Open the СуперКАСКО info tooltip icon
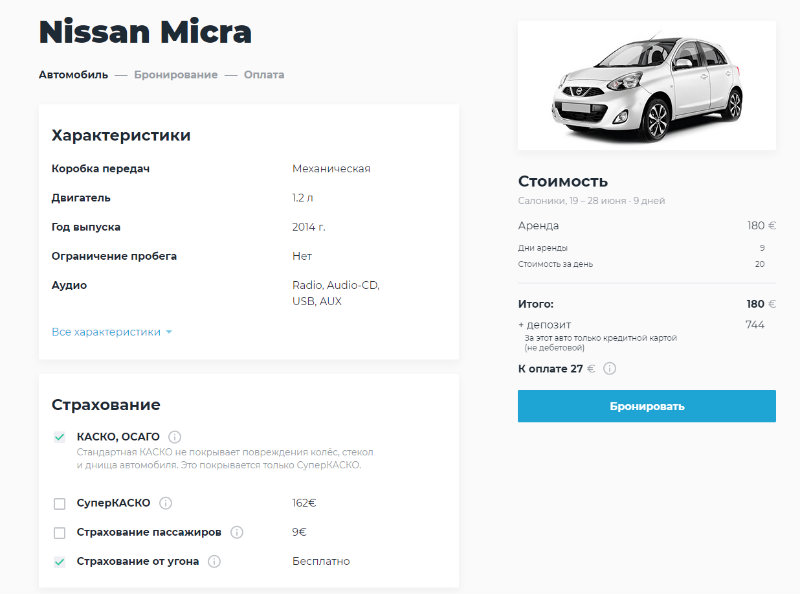Image resolution: width=800 pixels, height=594 pixels. coord(166,503)
